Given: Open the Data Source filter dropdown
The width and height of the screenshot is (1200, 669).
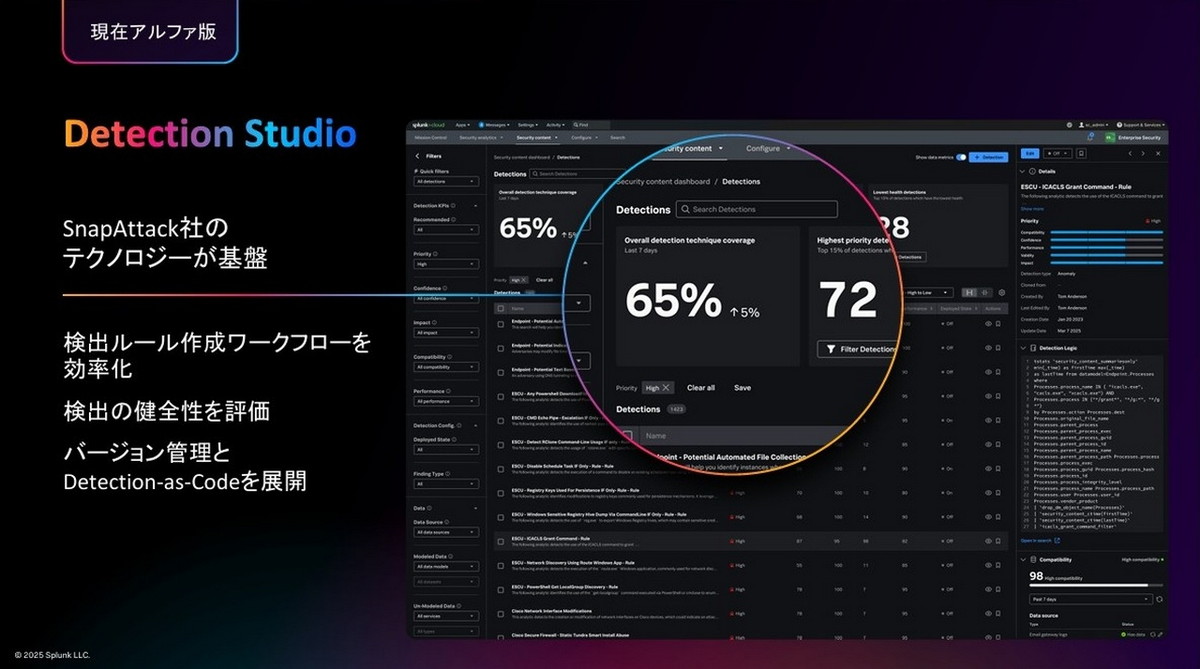Looking at the screenshot, I should (x=445, y=533).
